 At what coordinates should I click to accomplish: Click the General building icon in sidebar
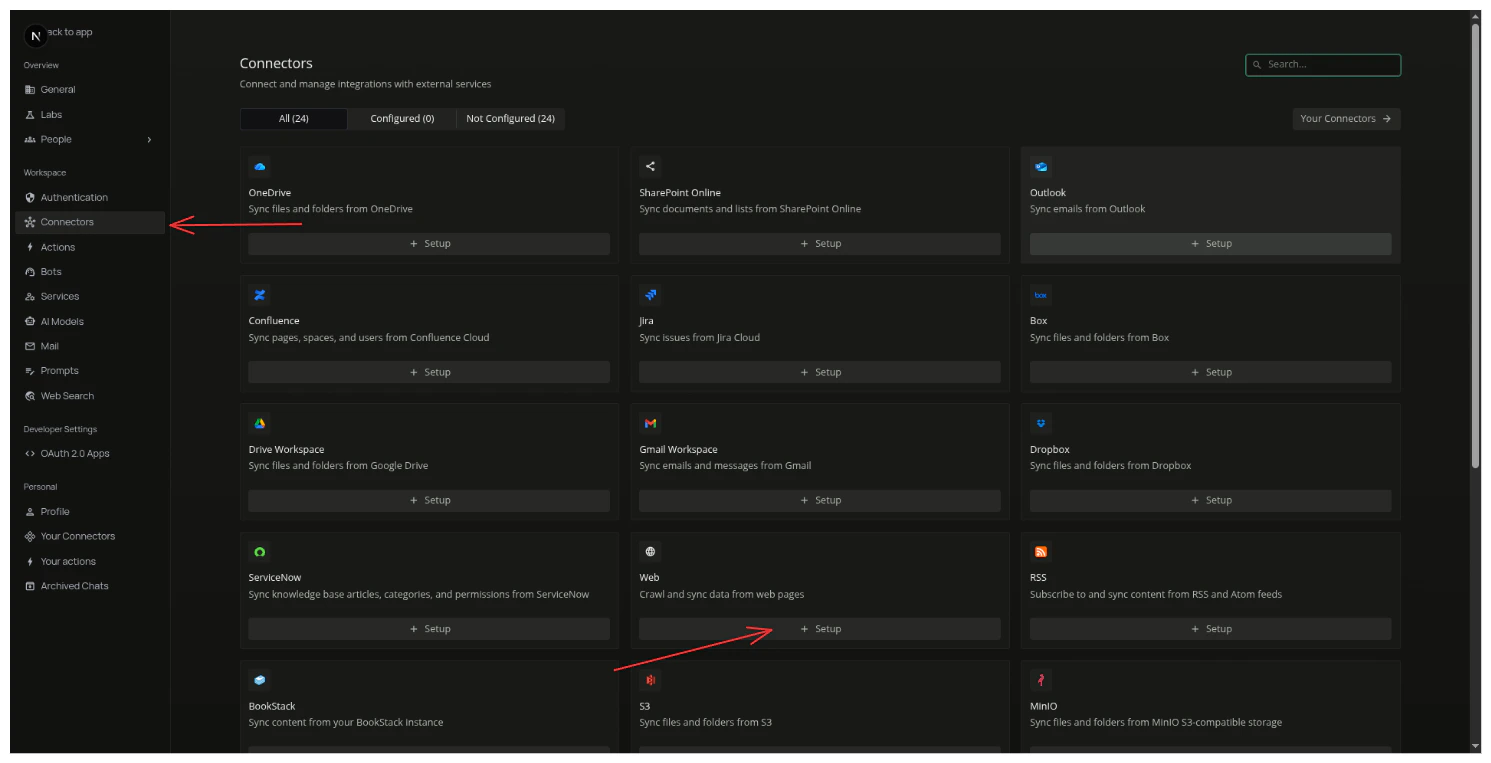click(x=30, y=90)
